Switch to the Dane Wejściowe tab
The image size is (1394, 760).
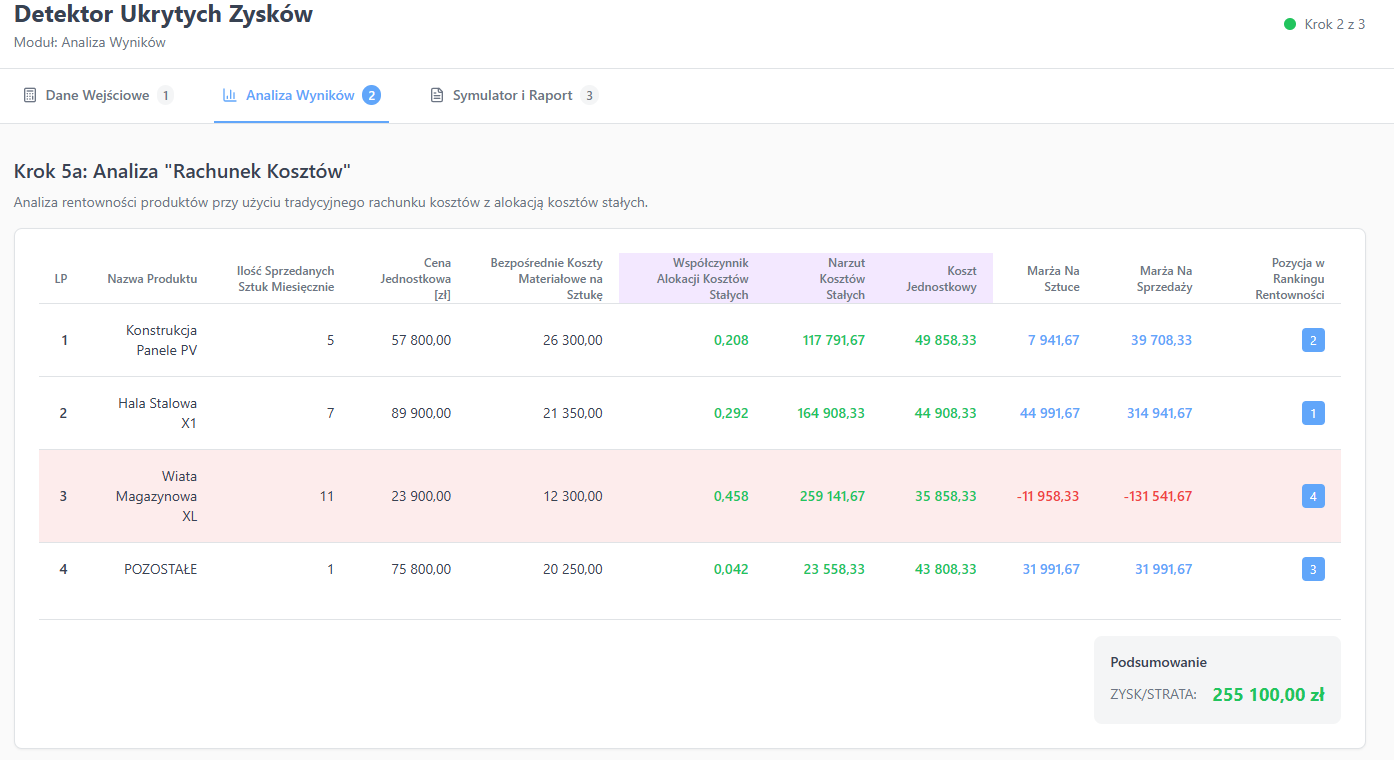97,96
